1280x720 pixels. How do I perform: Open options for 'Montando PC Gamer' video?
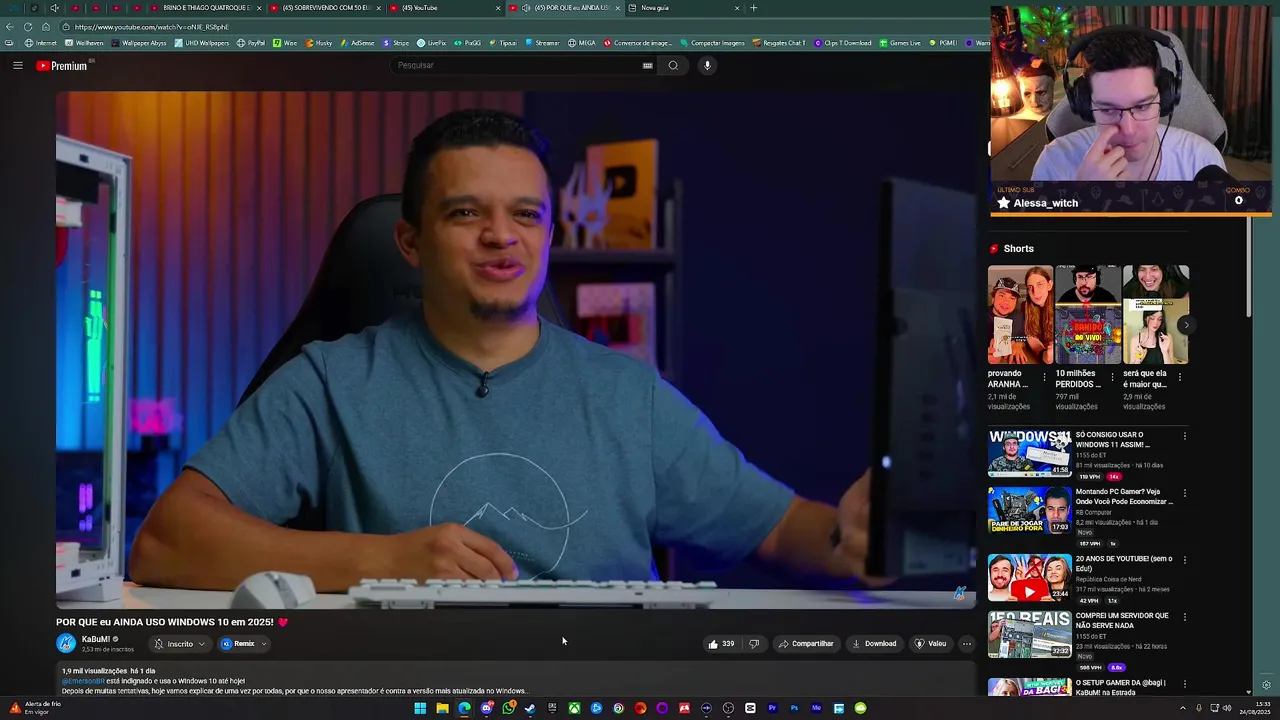(x=1185, y=493)
